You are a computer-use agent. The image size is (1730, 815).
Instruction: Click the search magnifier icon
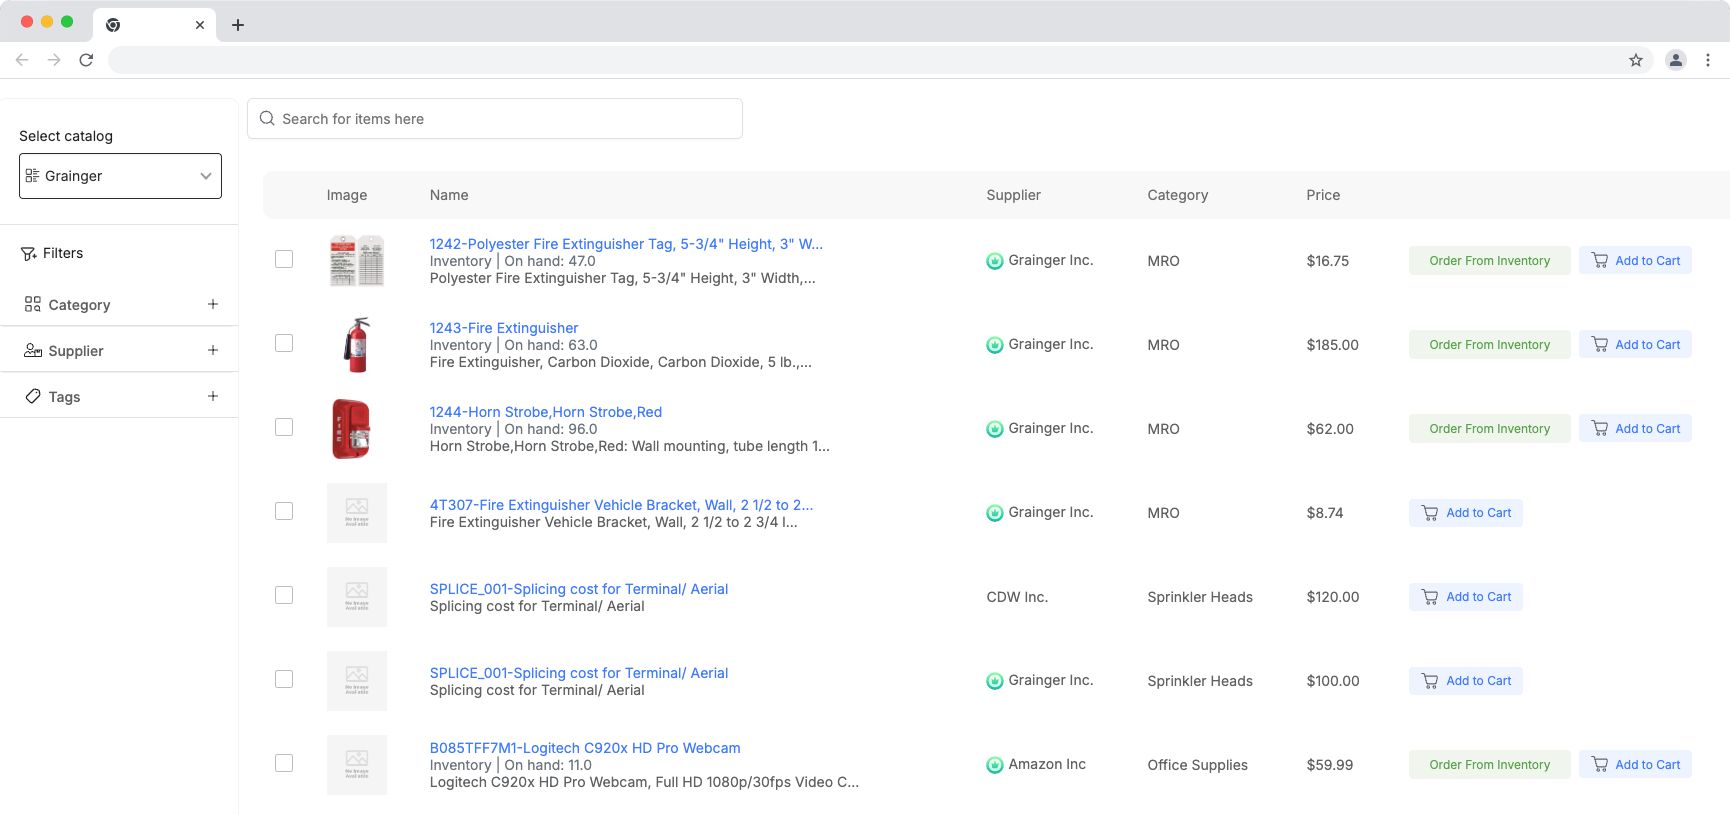point(267,118)
